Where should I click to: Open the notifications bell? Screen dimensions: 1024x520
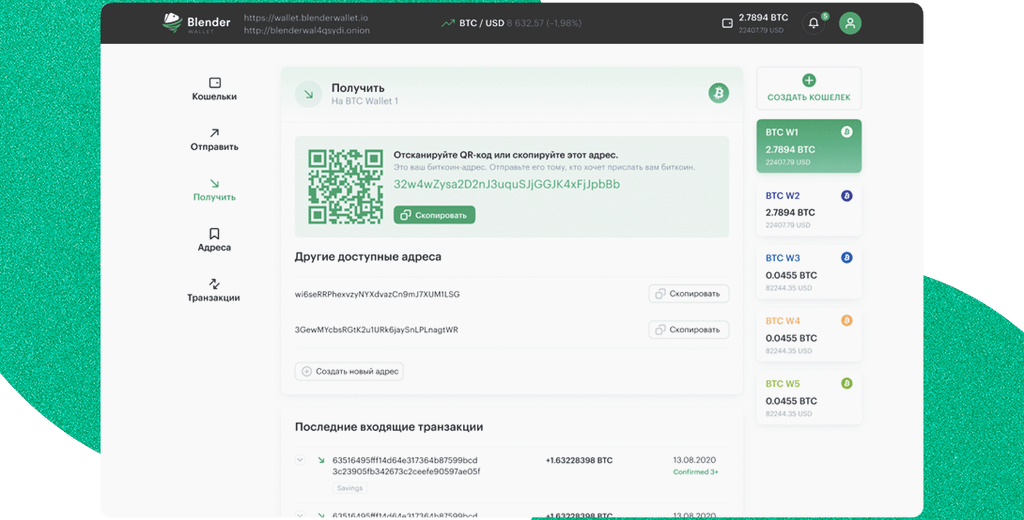[x=814, y=23]
